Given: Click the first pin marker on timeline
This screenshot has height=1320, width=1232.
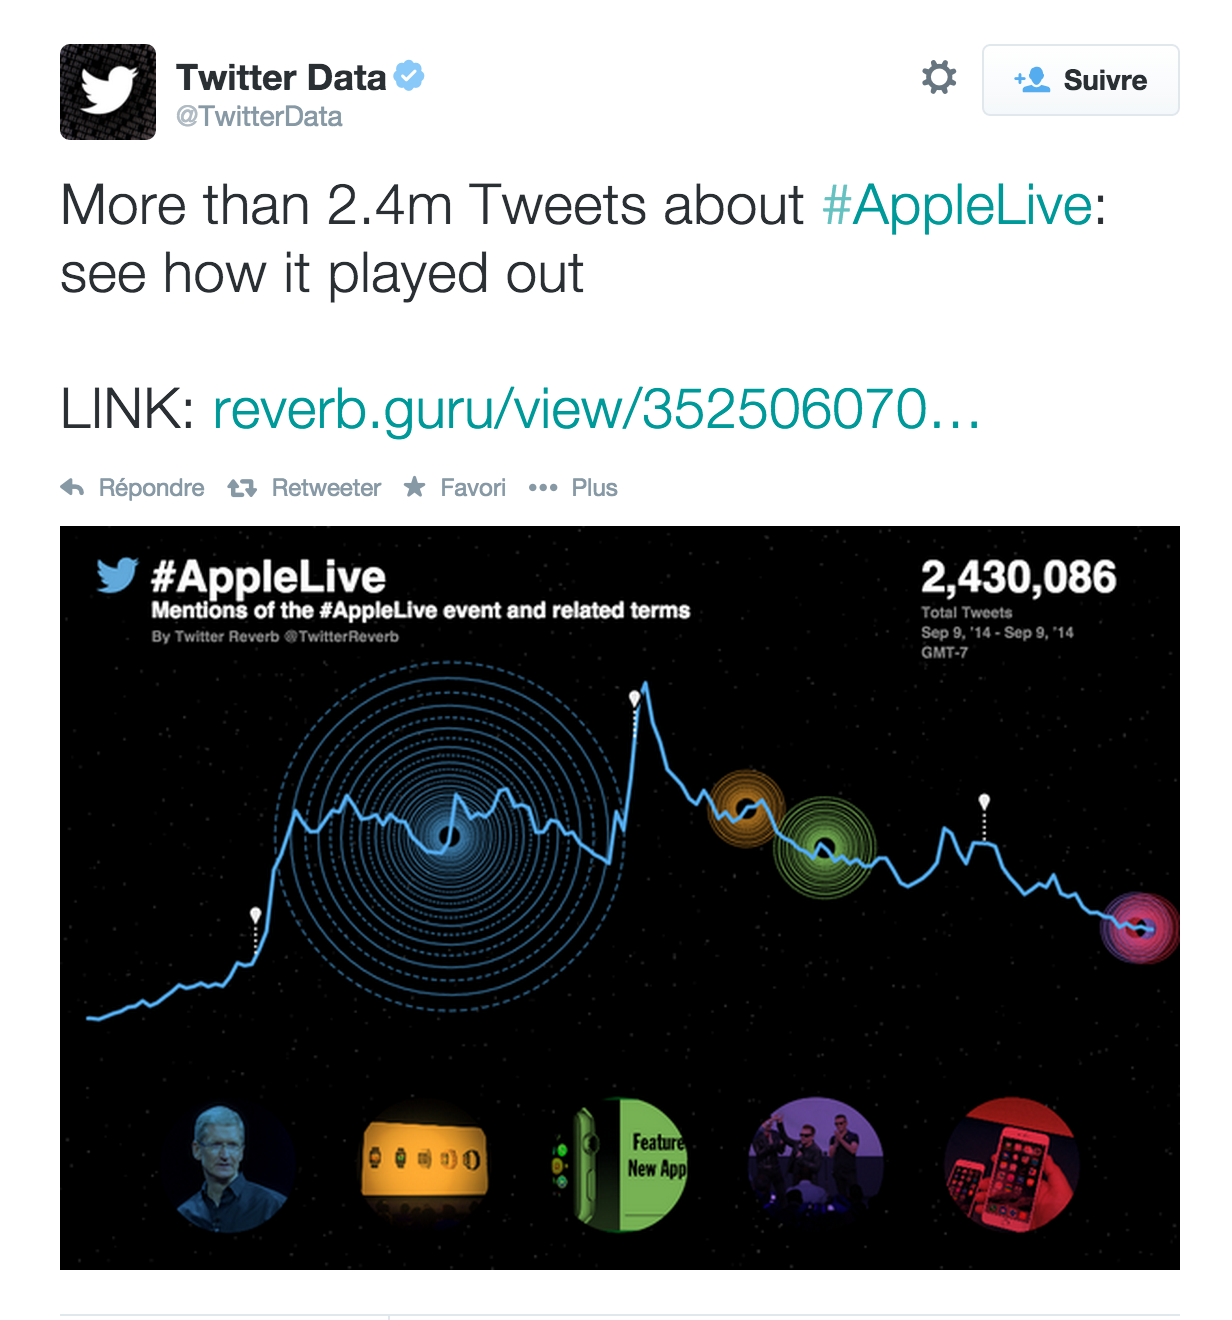Looking at the screenshot, I should click(x=256, y=916).
